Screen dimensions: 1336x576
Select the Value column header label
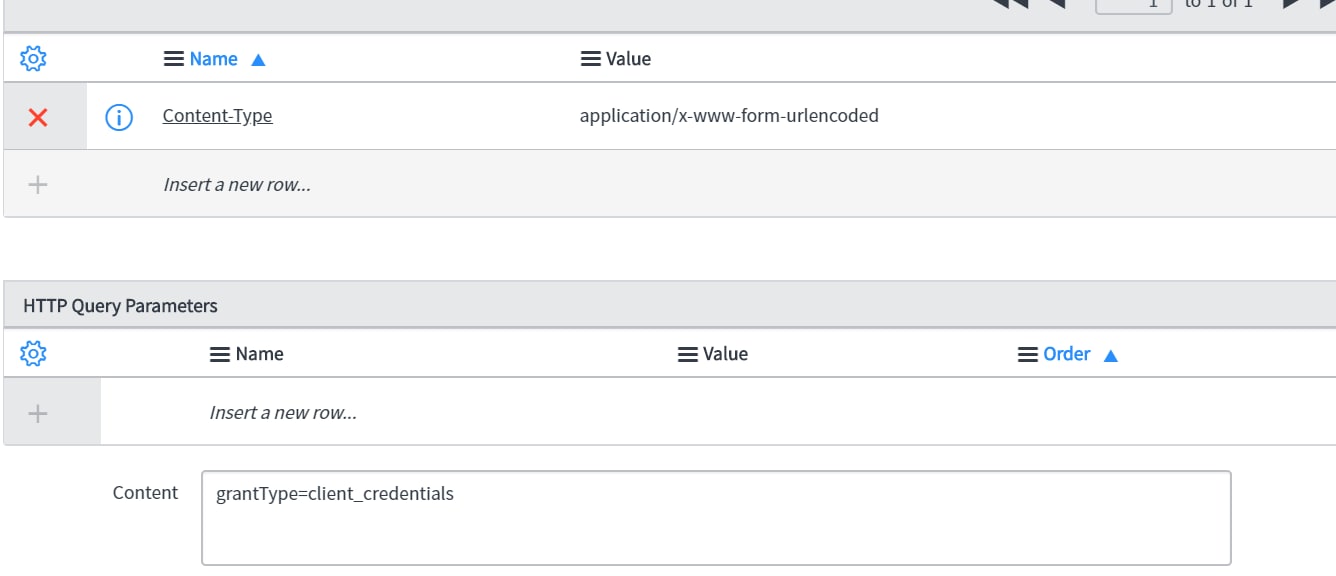click(629, 58)
